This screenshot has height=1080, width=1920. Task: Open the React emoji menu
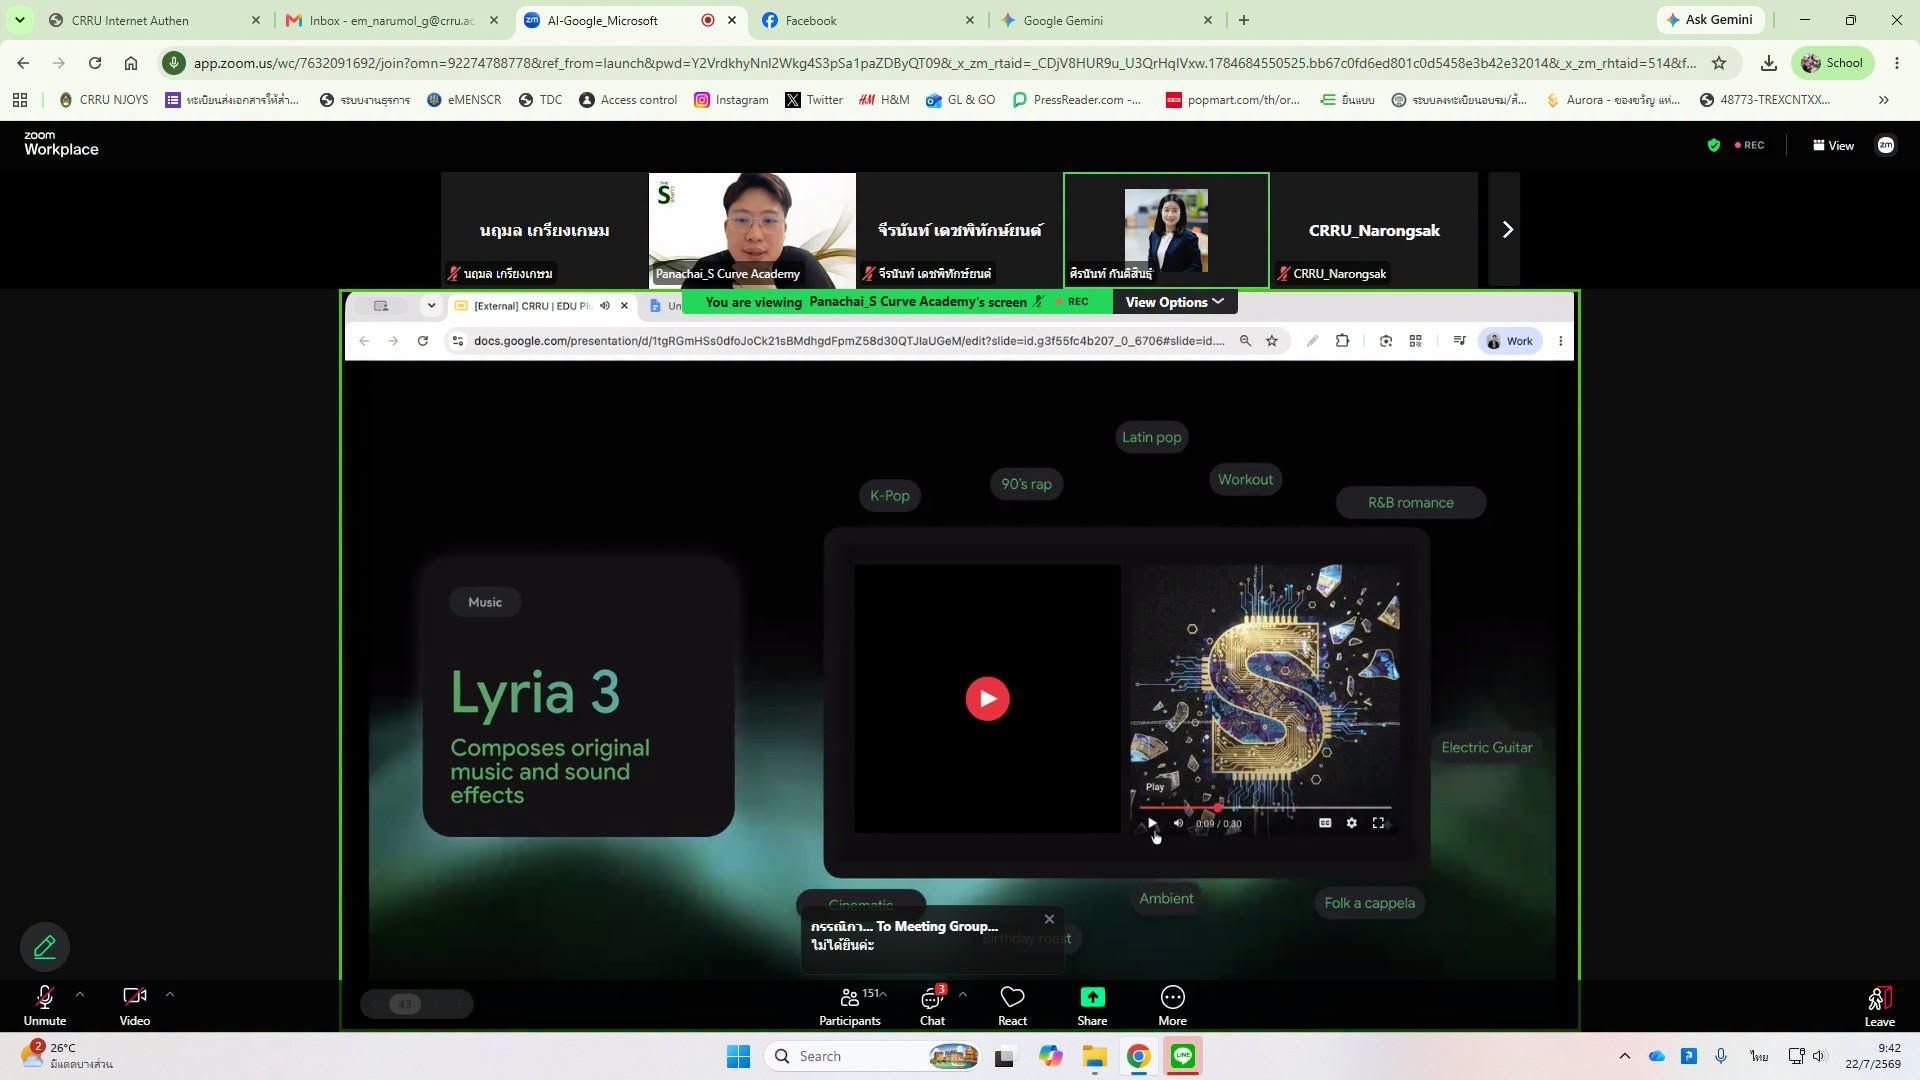pyautogui.click(x=1012, y=1005)
